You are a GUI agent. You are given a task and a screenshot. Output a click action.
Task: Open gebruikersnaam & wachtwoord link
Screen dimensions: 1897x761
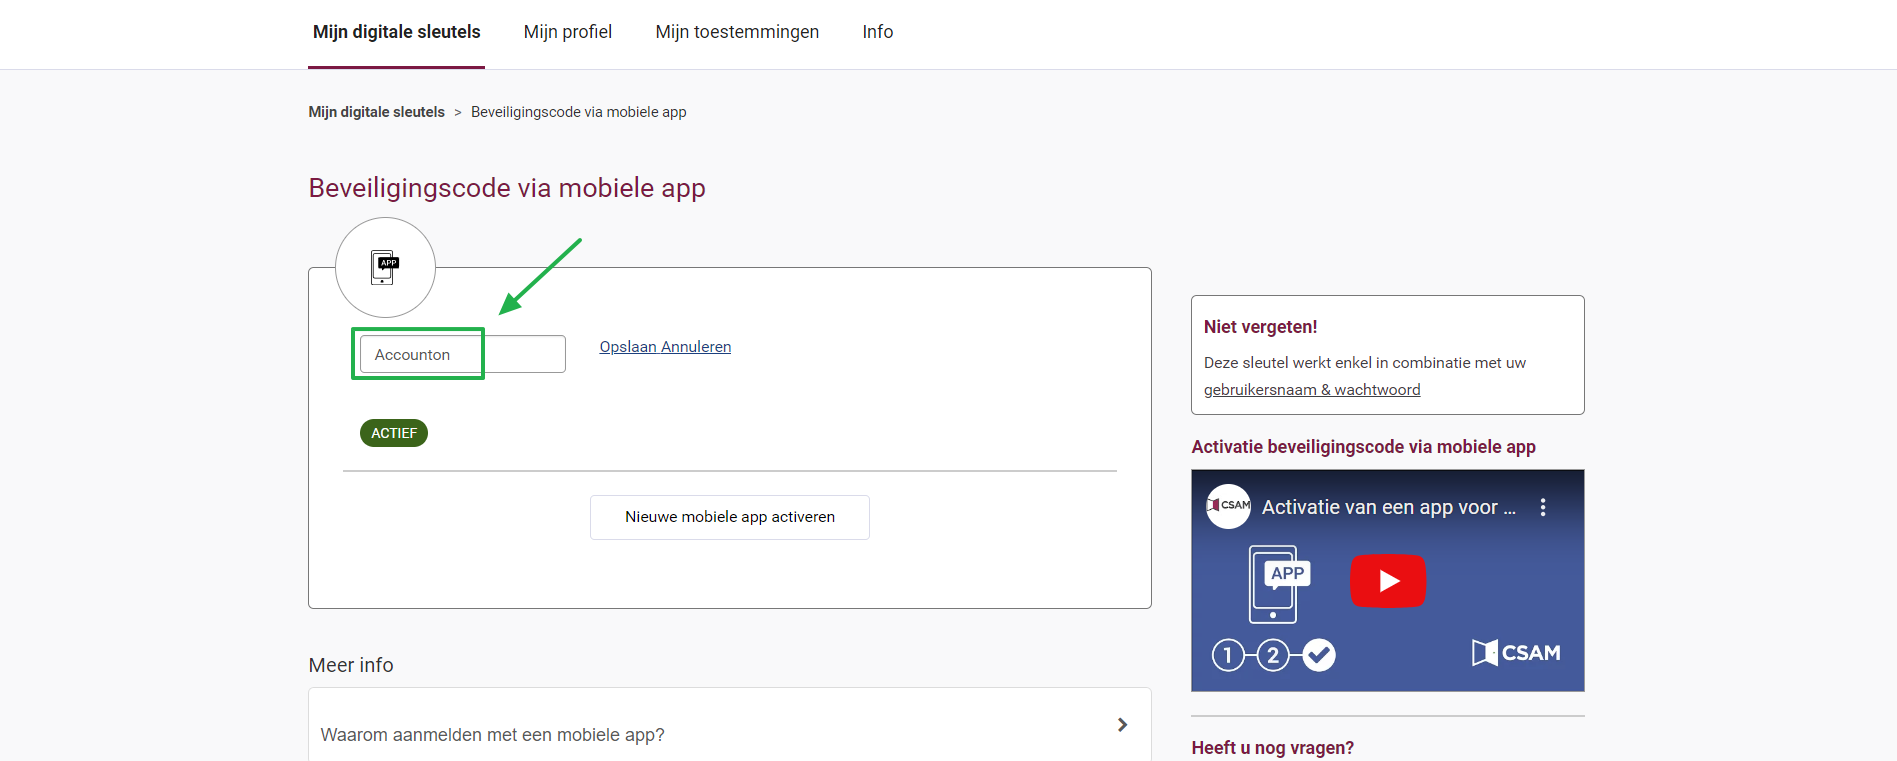pyautogui.click(x=1312, y=390)
